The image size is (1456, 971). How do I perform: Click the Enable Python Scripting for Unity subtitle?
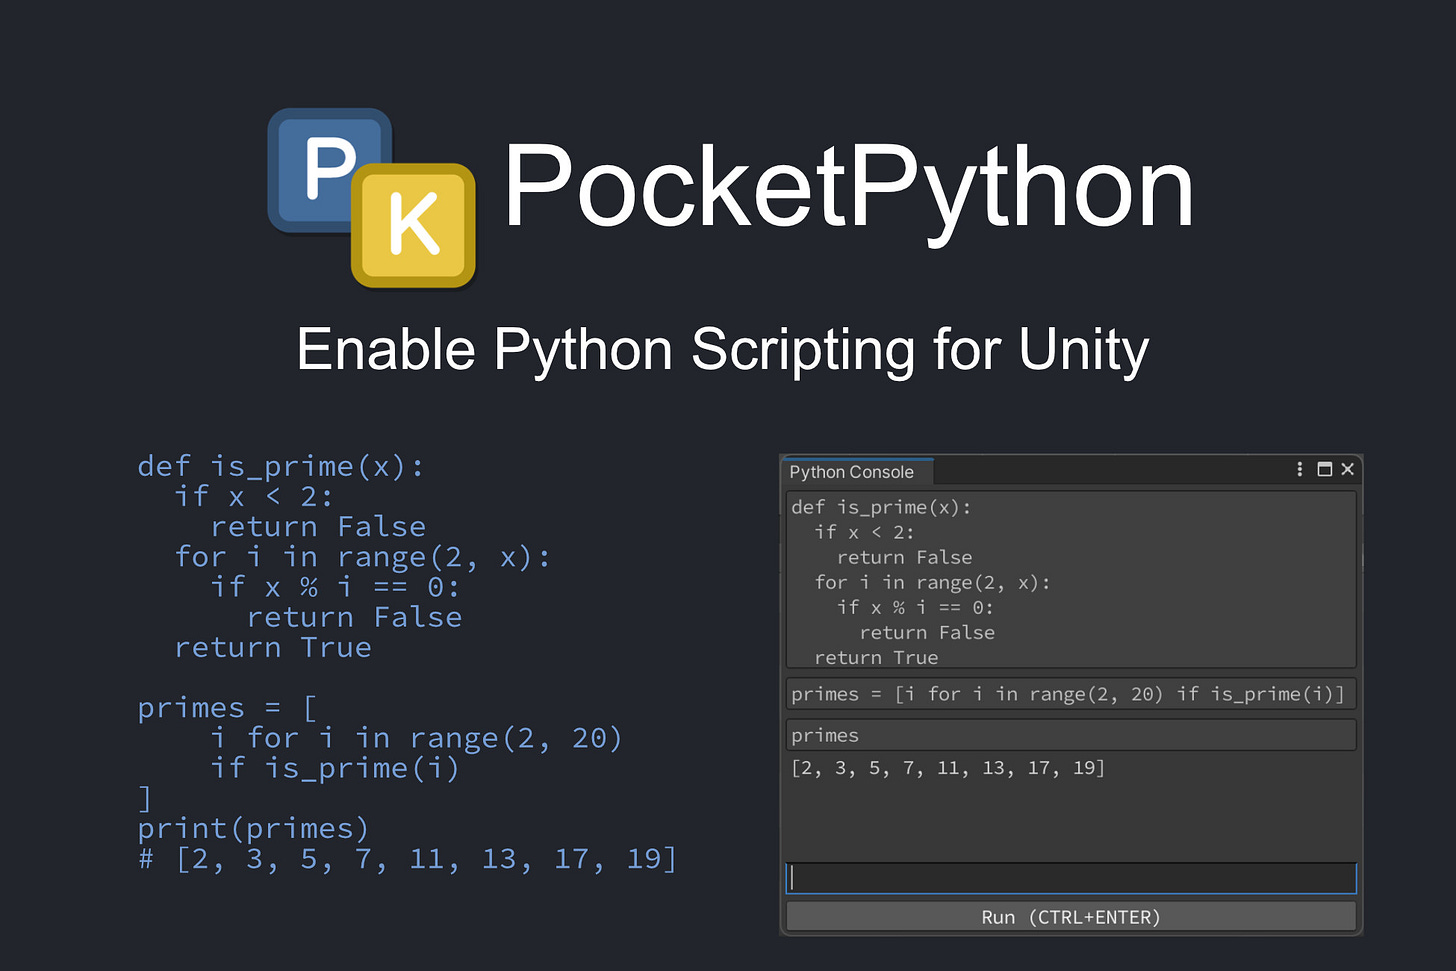722,350
